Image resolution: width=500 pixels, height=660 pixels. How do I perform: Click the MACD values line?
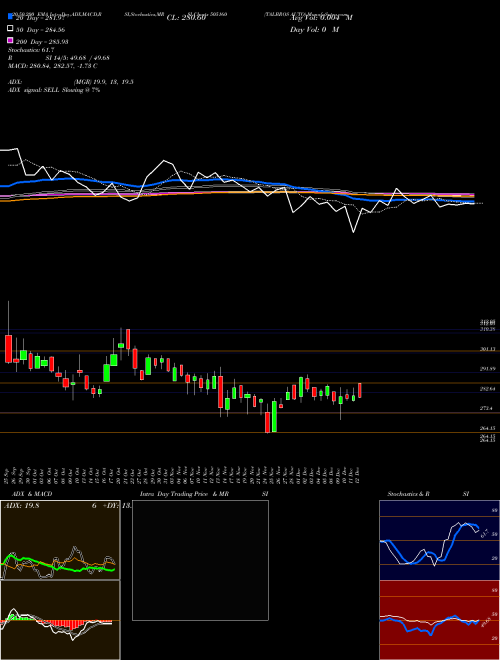pos(53,66)
